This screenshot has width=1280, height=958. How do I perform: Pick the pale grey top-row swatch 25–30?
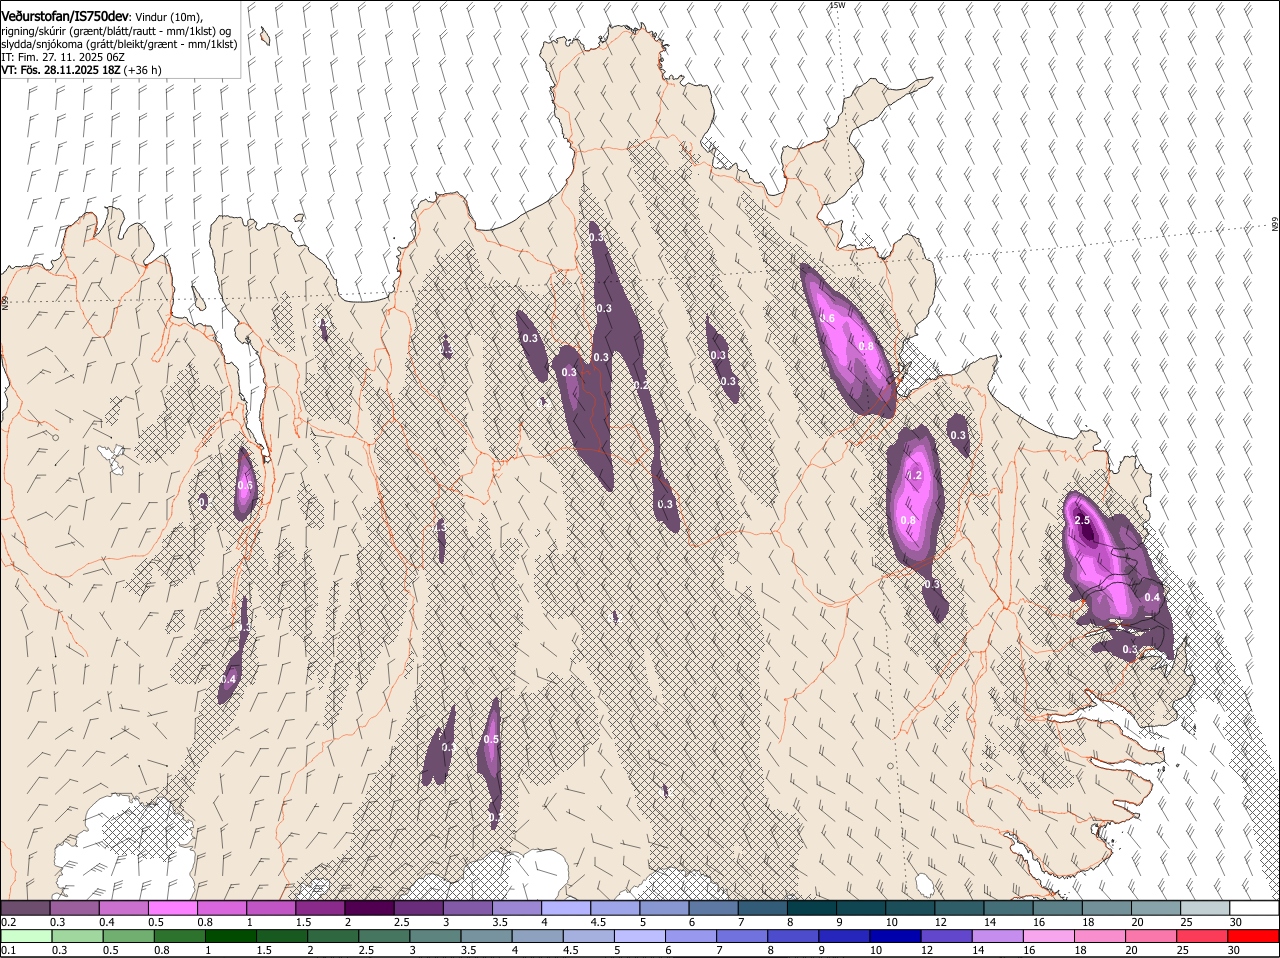tap(1205, 907)
